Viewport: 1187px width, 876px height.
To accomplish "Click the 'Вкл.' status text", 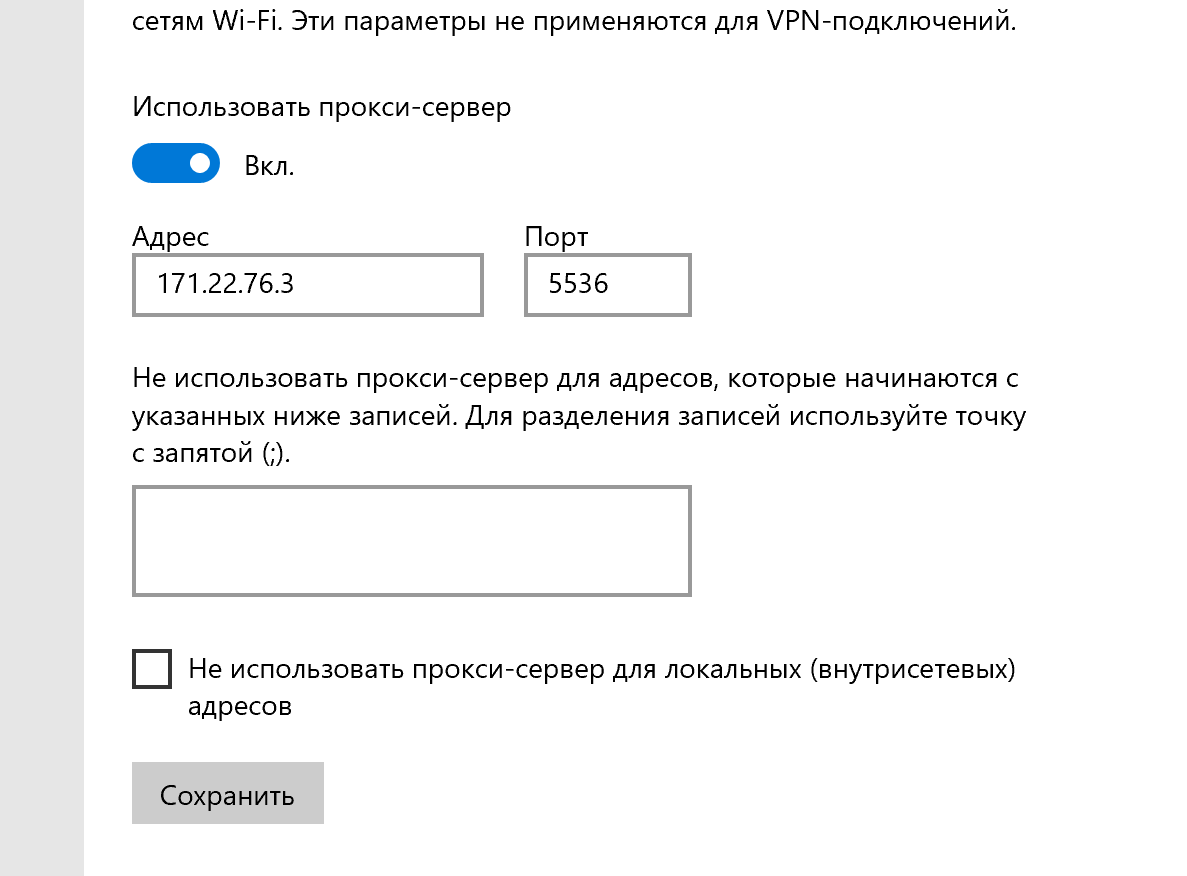I will [269, 163].
